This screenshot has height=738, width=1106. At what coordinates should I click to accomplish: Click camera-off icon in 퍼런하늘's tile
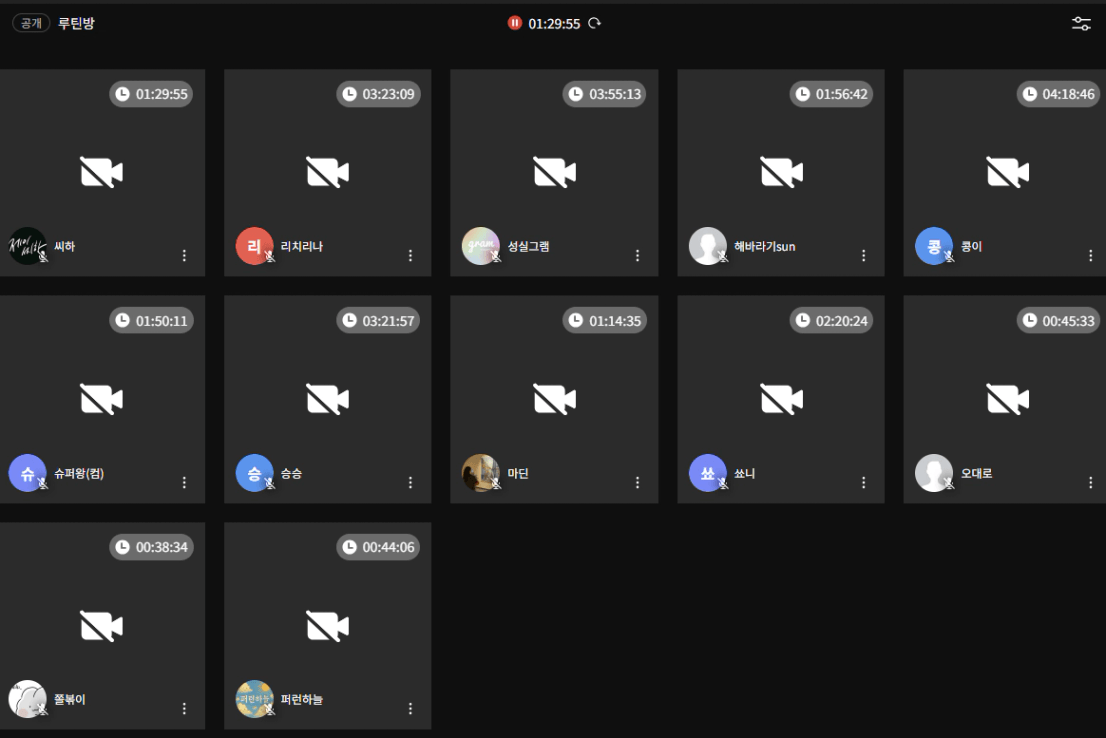tap(328, 626)
